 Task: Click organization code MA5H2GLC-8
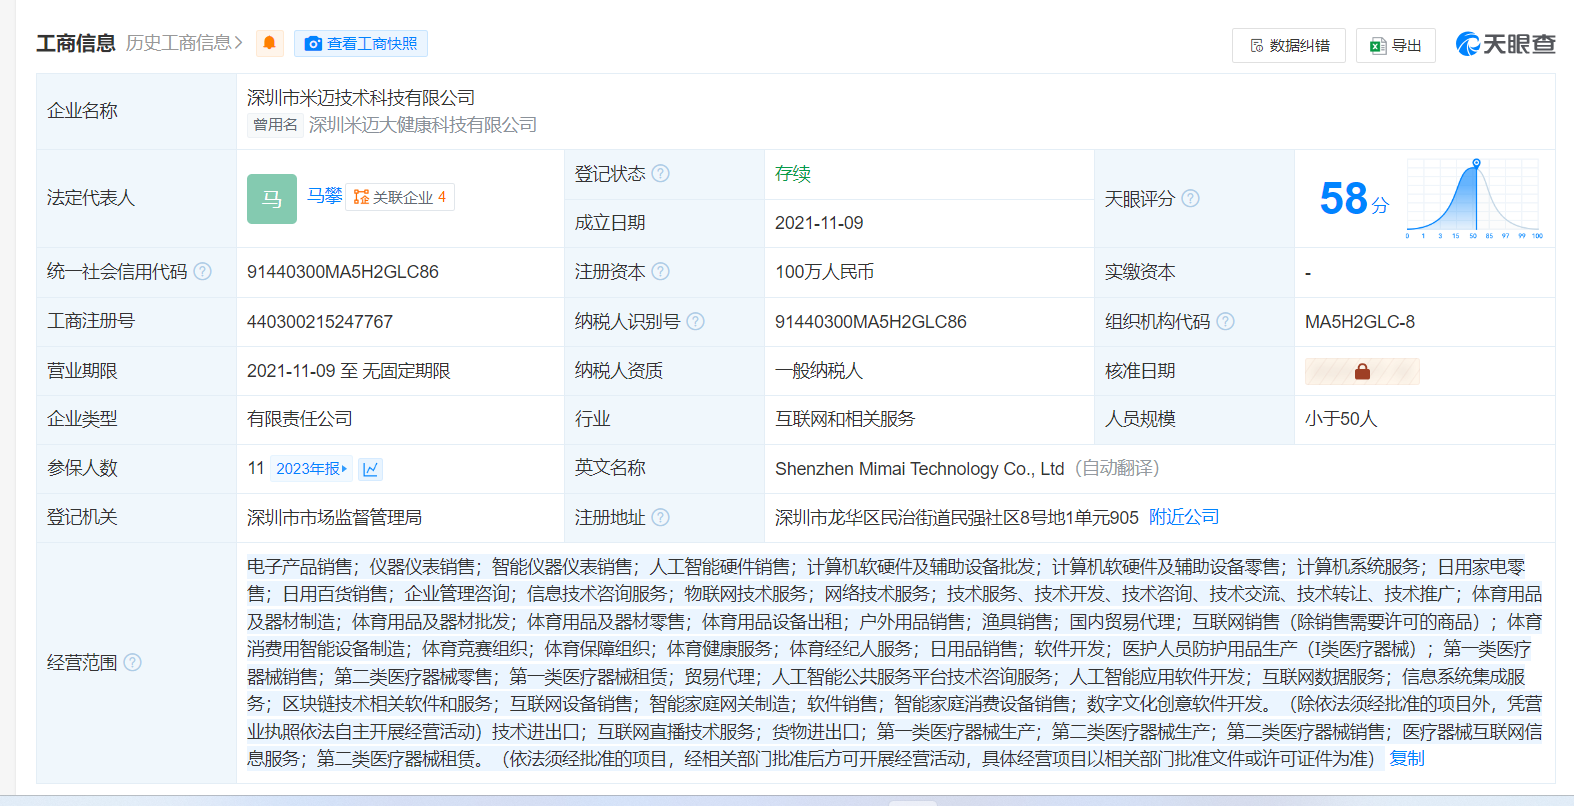pyautogui.click(x=1360, y=321)
